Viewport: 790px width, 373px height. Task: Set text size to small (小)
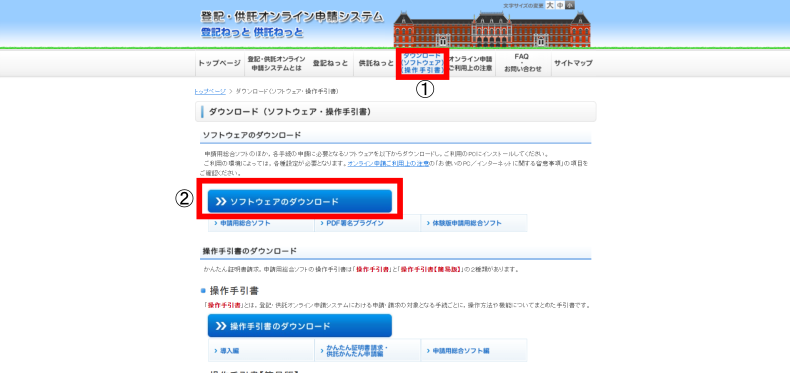coord(570,6)
